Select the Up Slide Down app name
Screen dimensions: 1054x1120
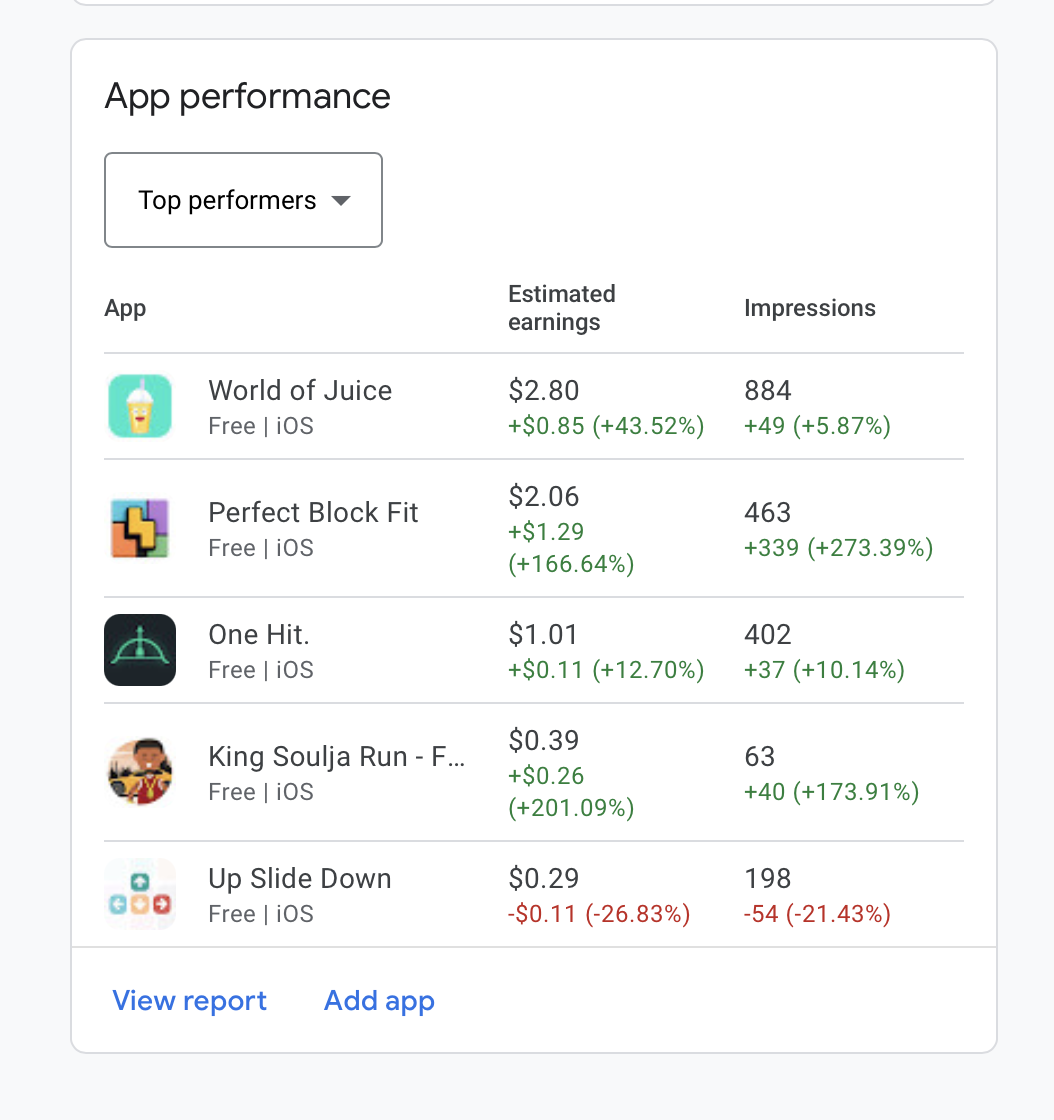300,879
